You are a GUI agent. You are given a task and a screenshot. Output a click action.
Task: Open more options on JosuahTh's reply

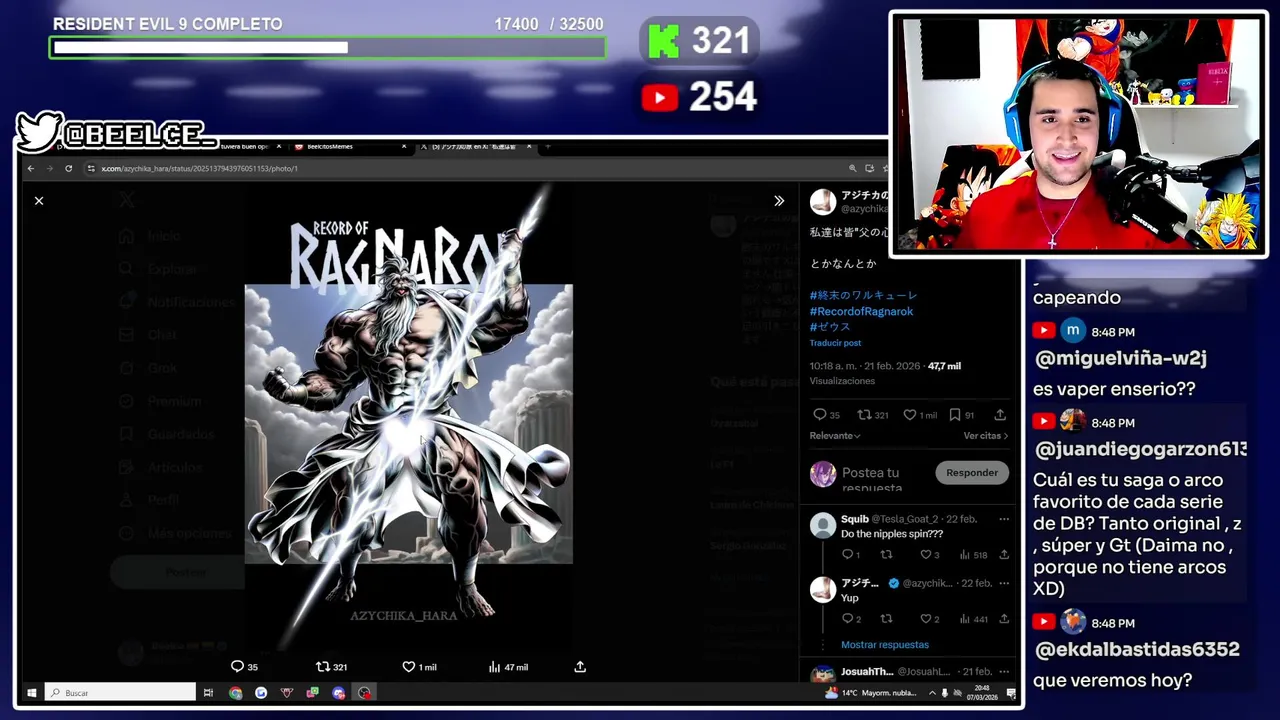click(1004, 672)
